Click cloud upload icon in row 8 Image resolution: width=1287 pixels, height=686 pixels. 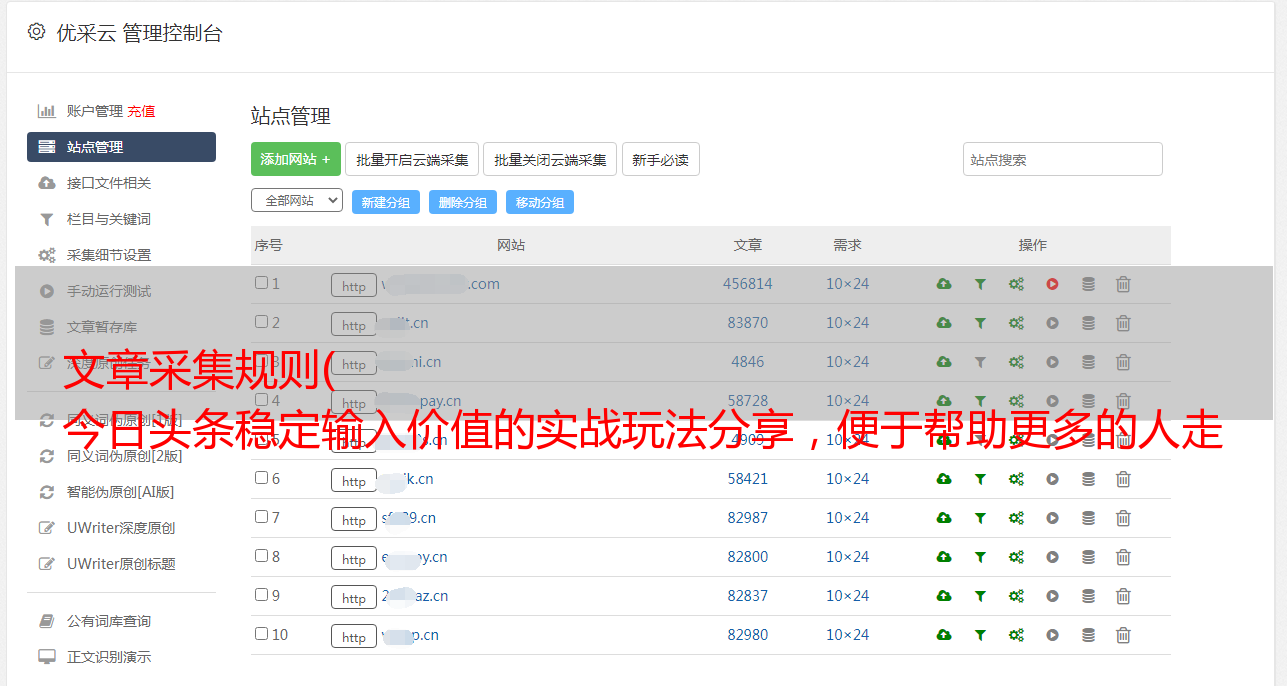pos(944,557)
